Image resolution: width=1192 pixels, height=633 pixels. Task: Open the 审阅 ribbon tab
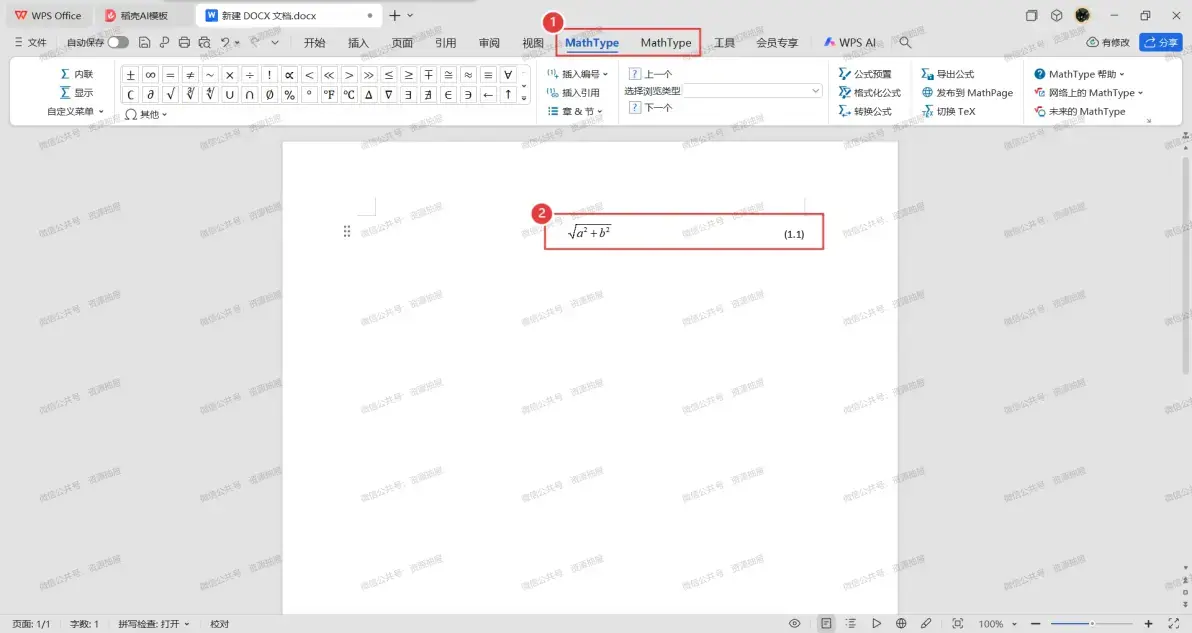[x=489, y=43]
